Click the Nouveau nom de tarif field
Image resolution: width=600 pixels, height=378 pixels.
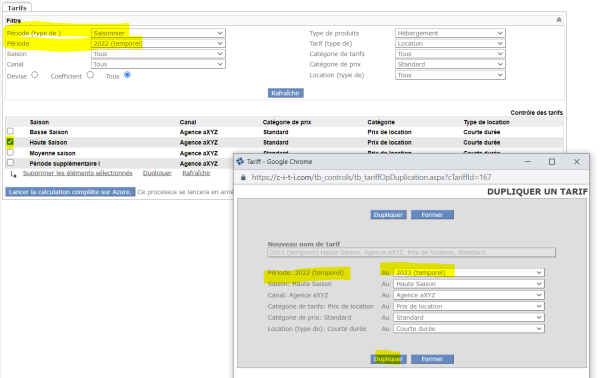pos(411,253)
